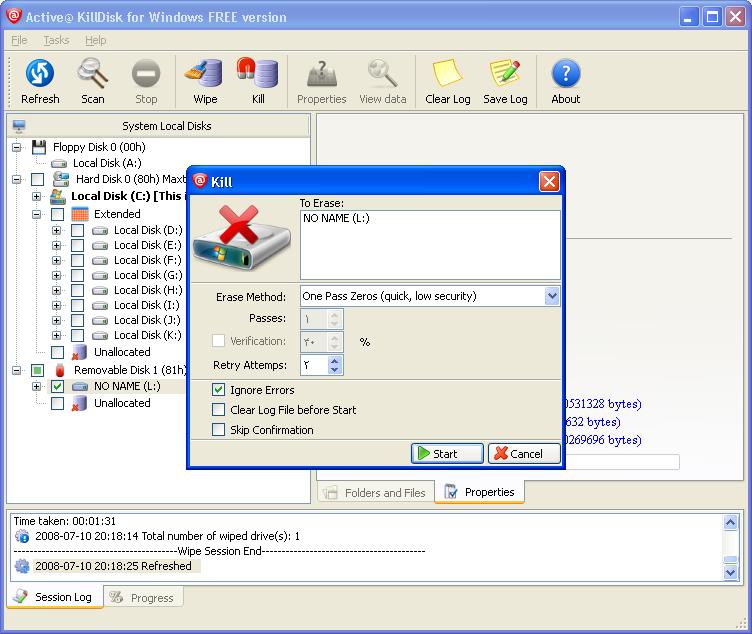Collapse the Floppy Disk 0 node

pos(17,147)
